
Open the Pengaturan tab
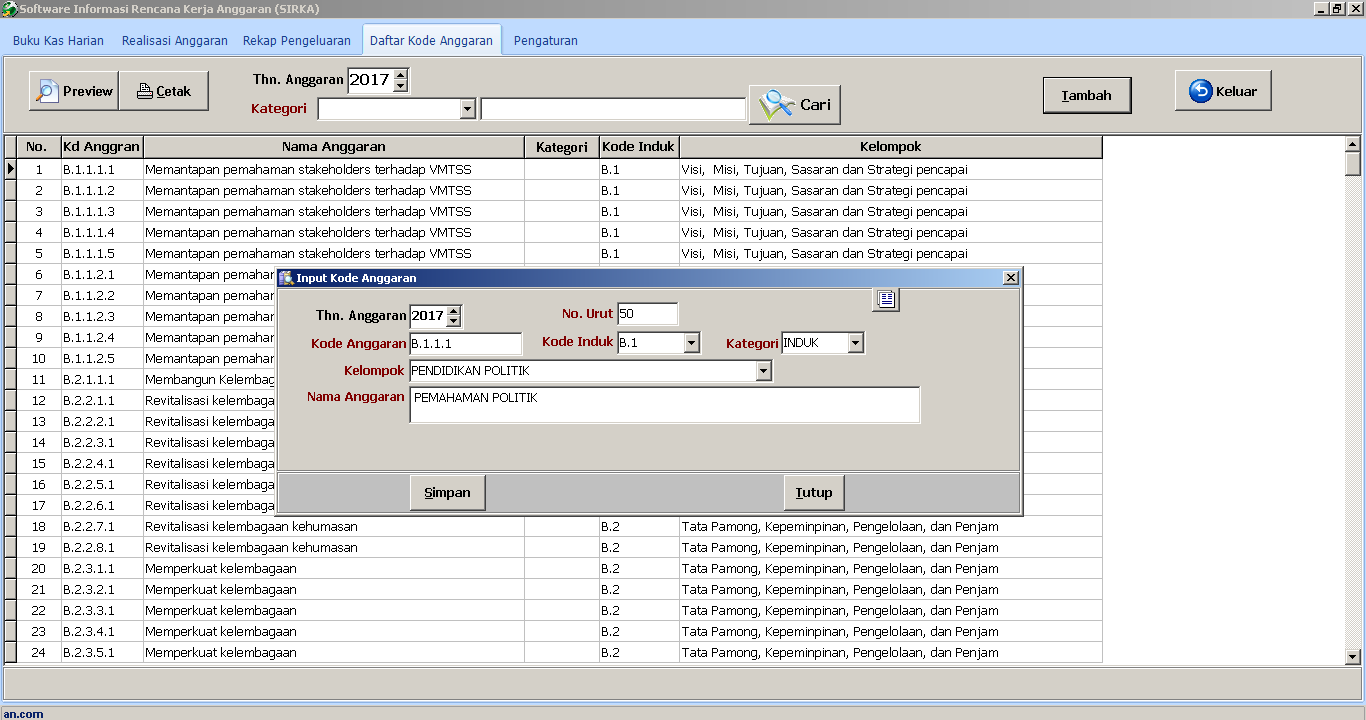(545, 40)
